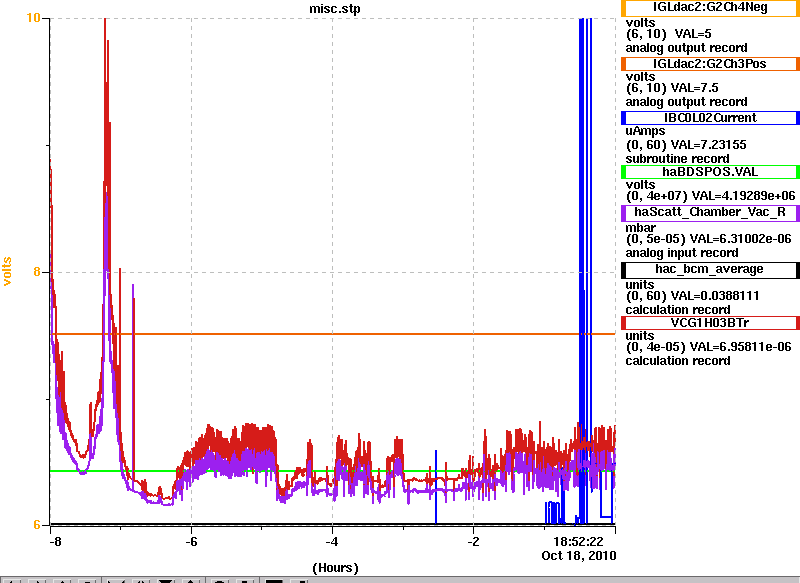Select the haScatt_Chamber_Vac_R legend label
The width and height of the screenshot is (800, 583).
(710, 212)
